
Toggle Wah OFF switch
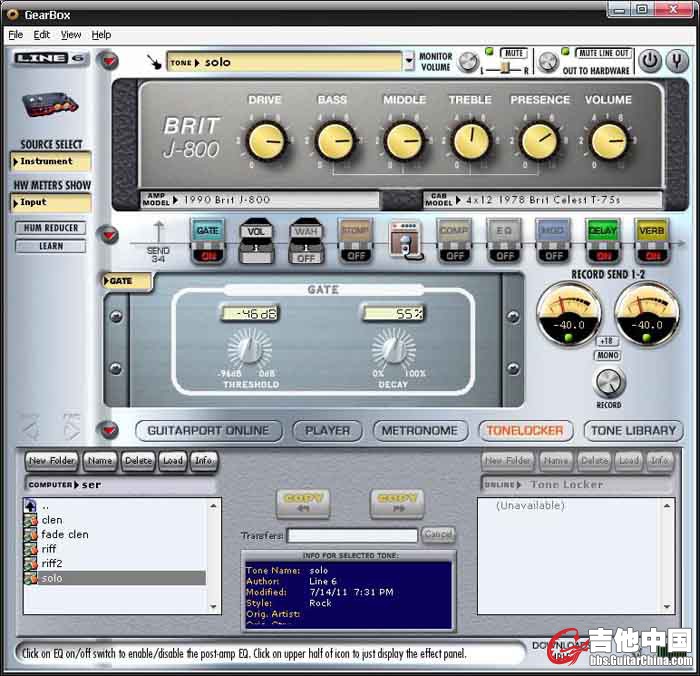(x=306, y=258)
